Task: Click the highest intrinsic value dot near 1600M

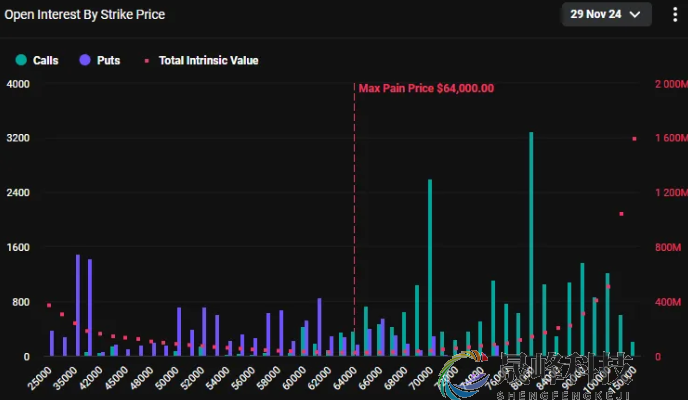Action: pyautogui.click(x=634, y=139)
